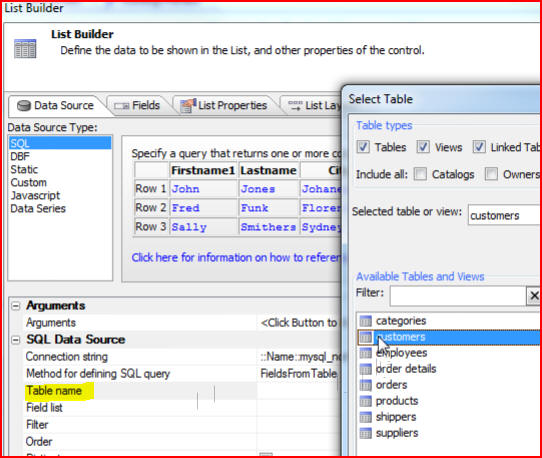Screen dimensions: 542x458
Task: Click the orders table icon
Action: point(365,385)
